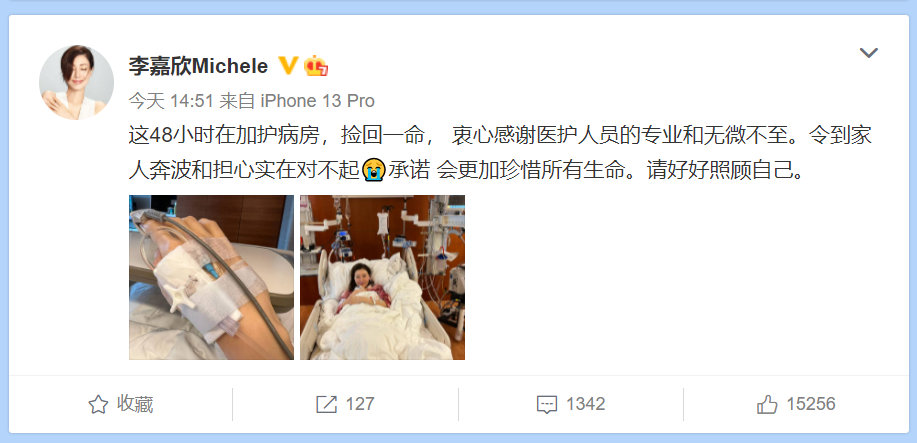Click the crown membership badge icon
Image resolution: width=917 pixels, height=443 pixels.
click(x=316, y=66)
